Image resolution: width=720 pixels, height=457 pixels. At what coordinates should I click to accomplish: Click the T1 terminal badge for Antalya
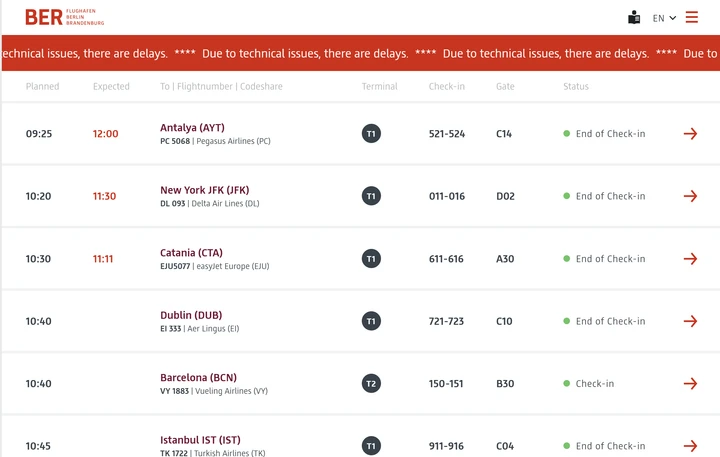[371, 134]
